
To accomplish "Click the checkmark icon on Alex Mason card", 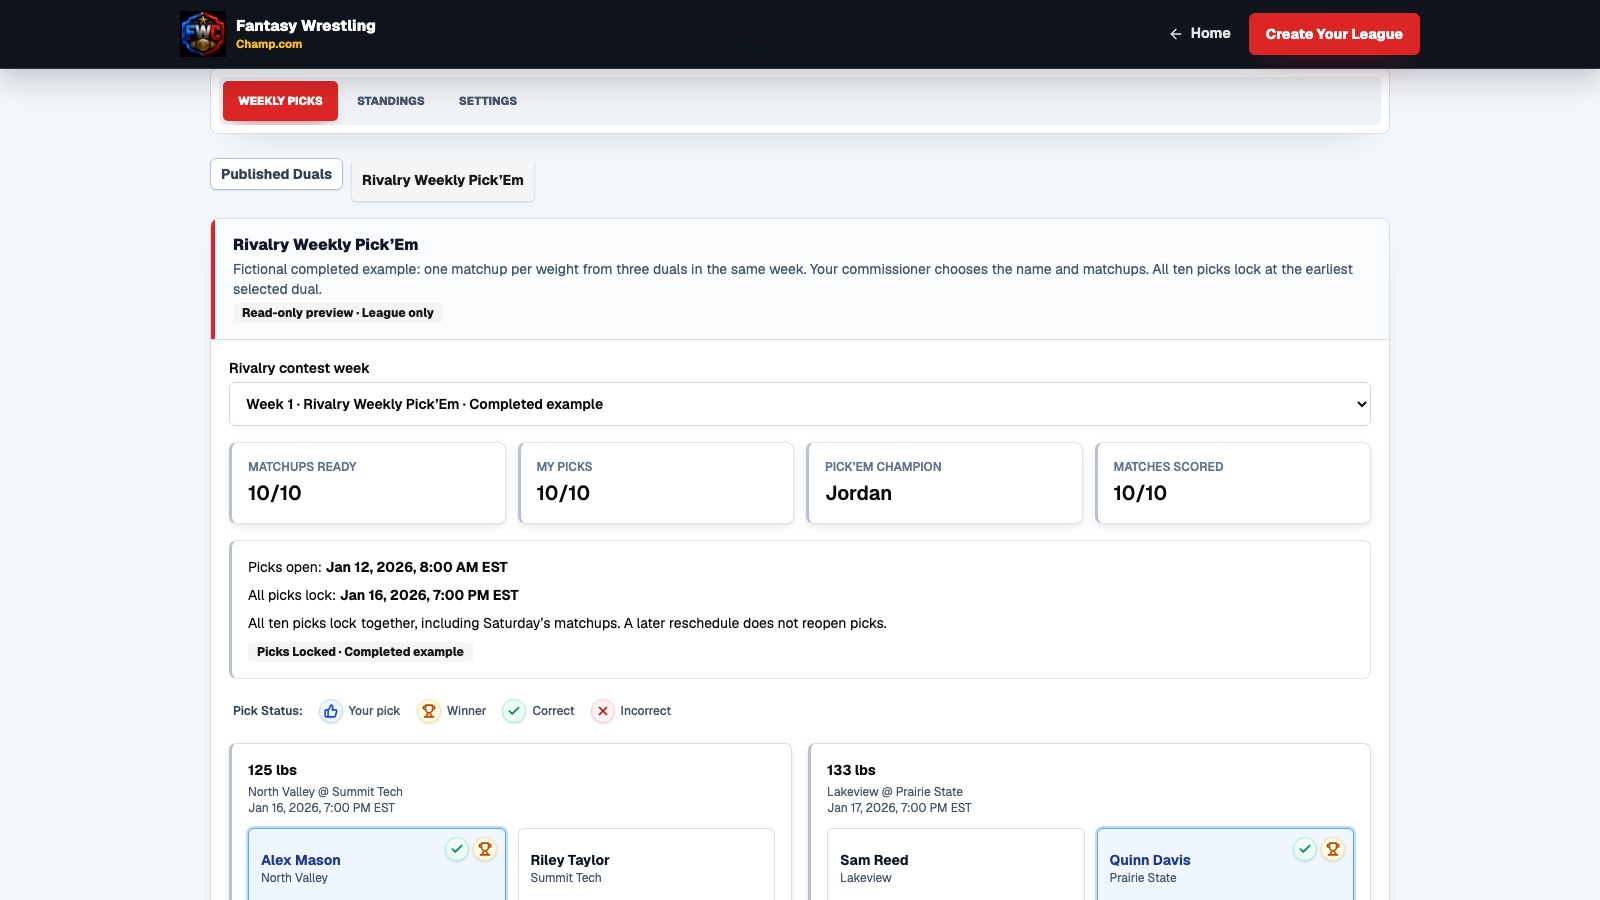I will click(x=457, y=849).
